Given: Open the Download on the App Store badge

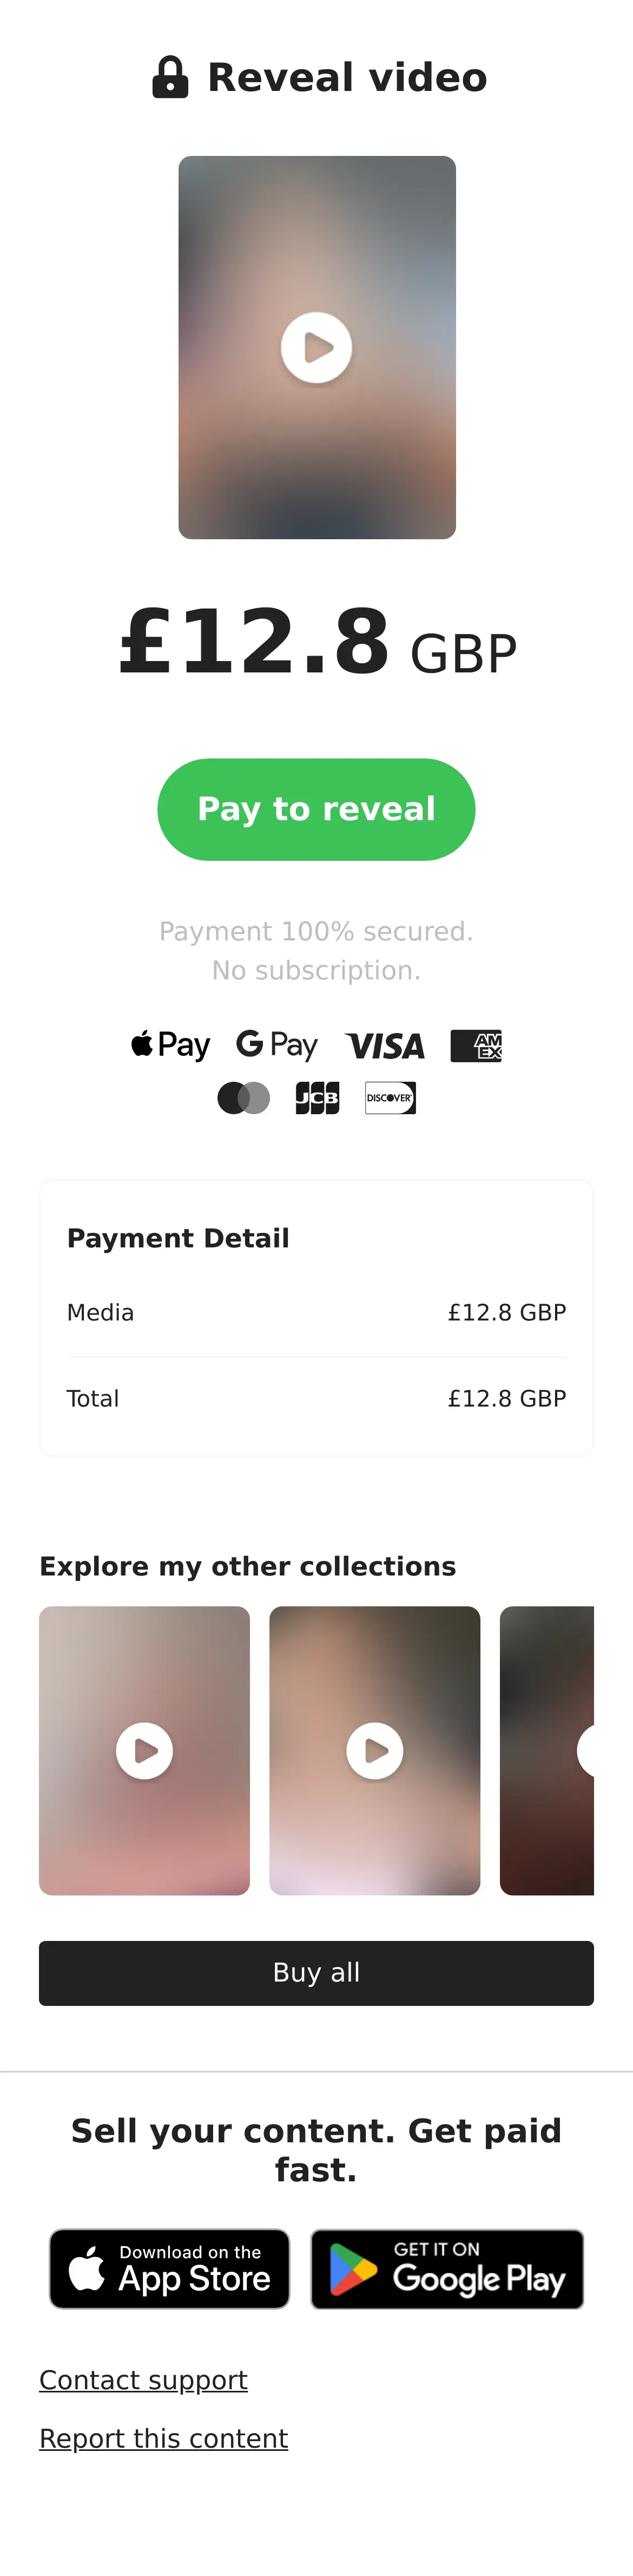Looking at the screenshot, I should tap(170, 2269).
